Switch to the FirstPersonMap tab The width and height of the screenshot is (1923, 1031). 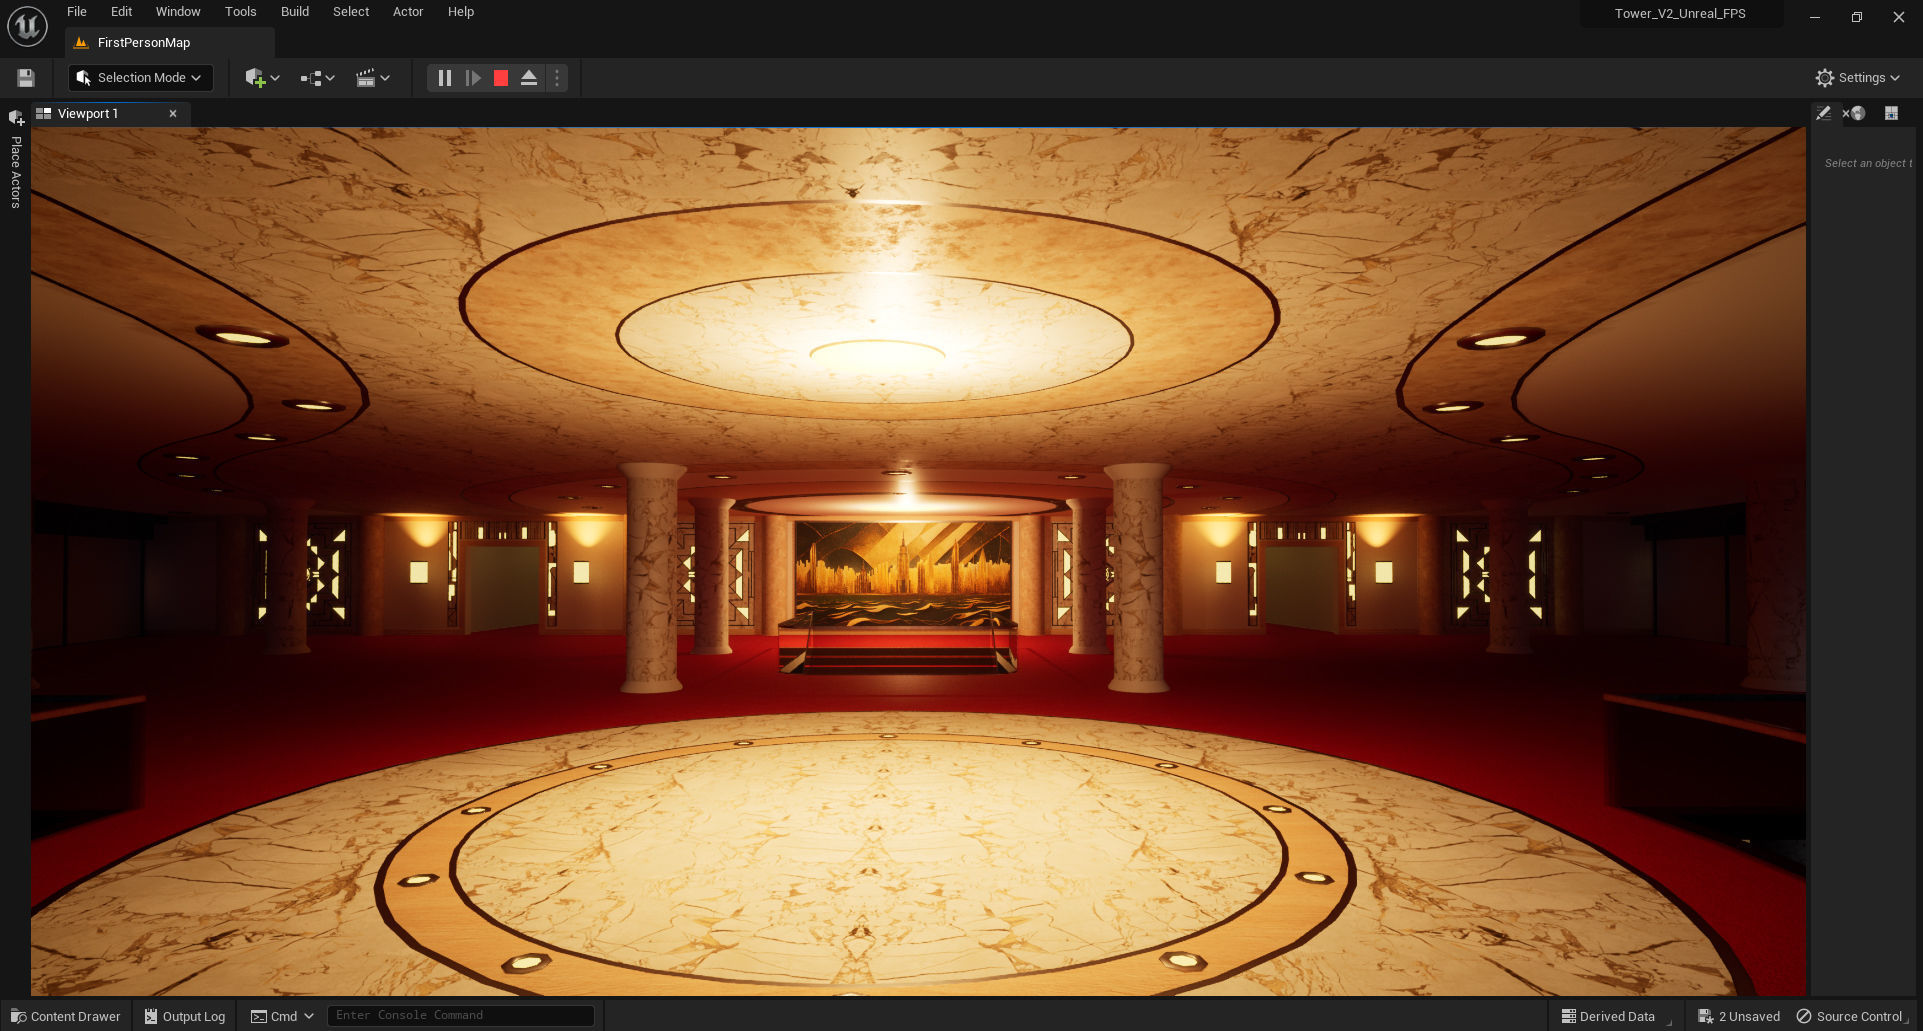pos(169,43)
